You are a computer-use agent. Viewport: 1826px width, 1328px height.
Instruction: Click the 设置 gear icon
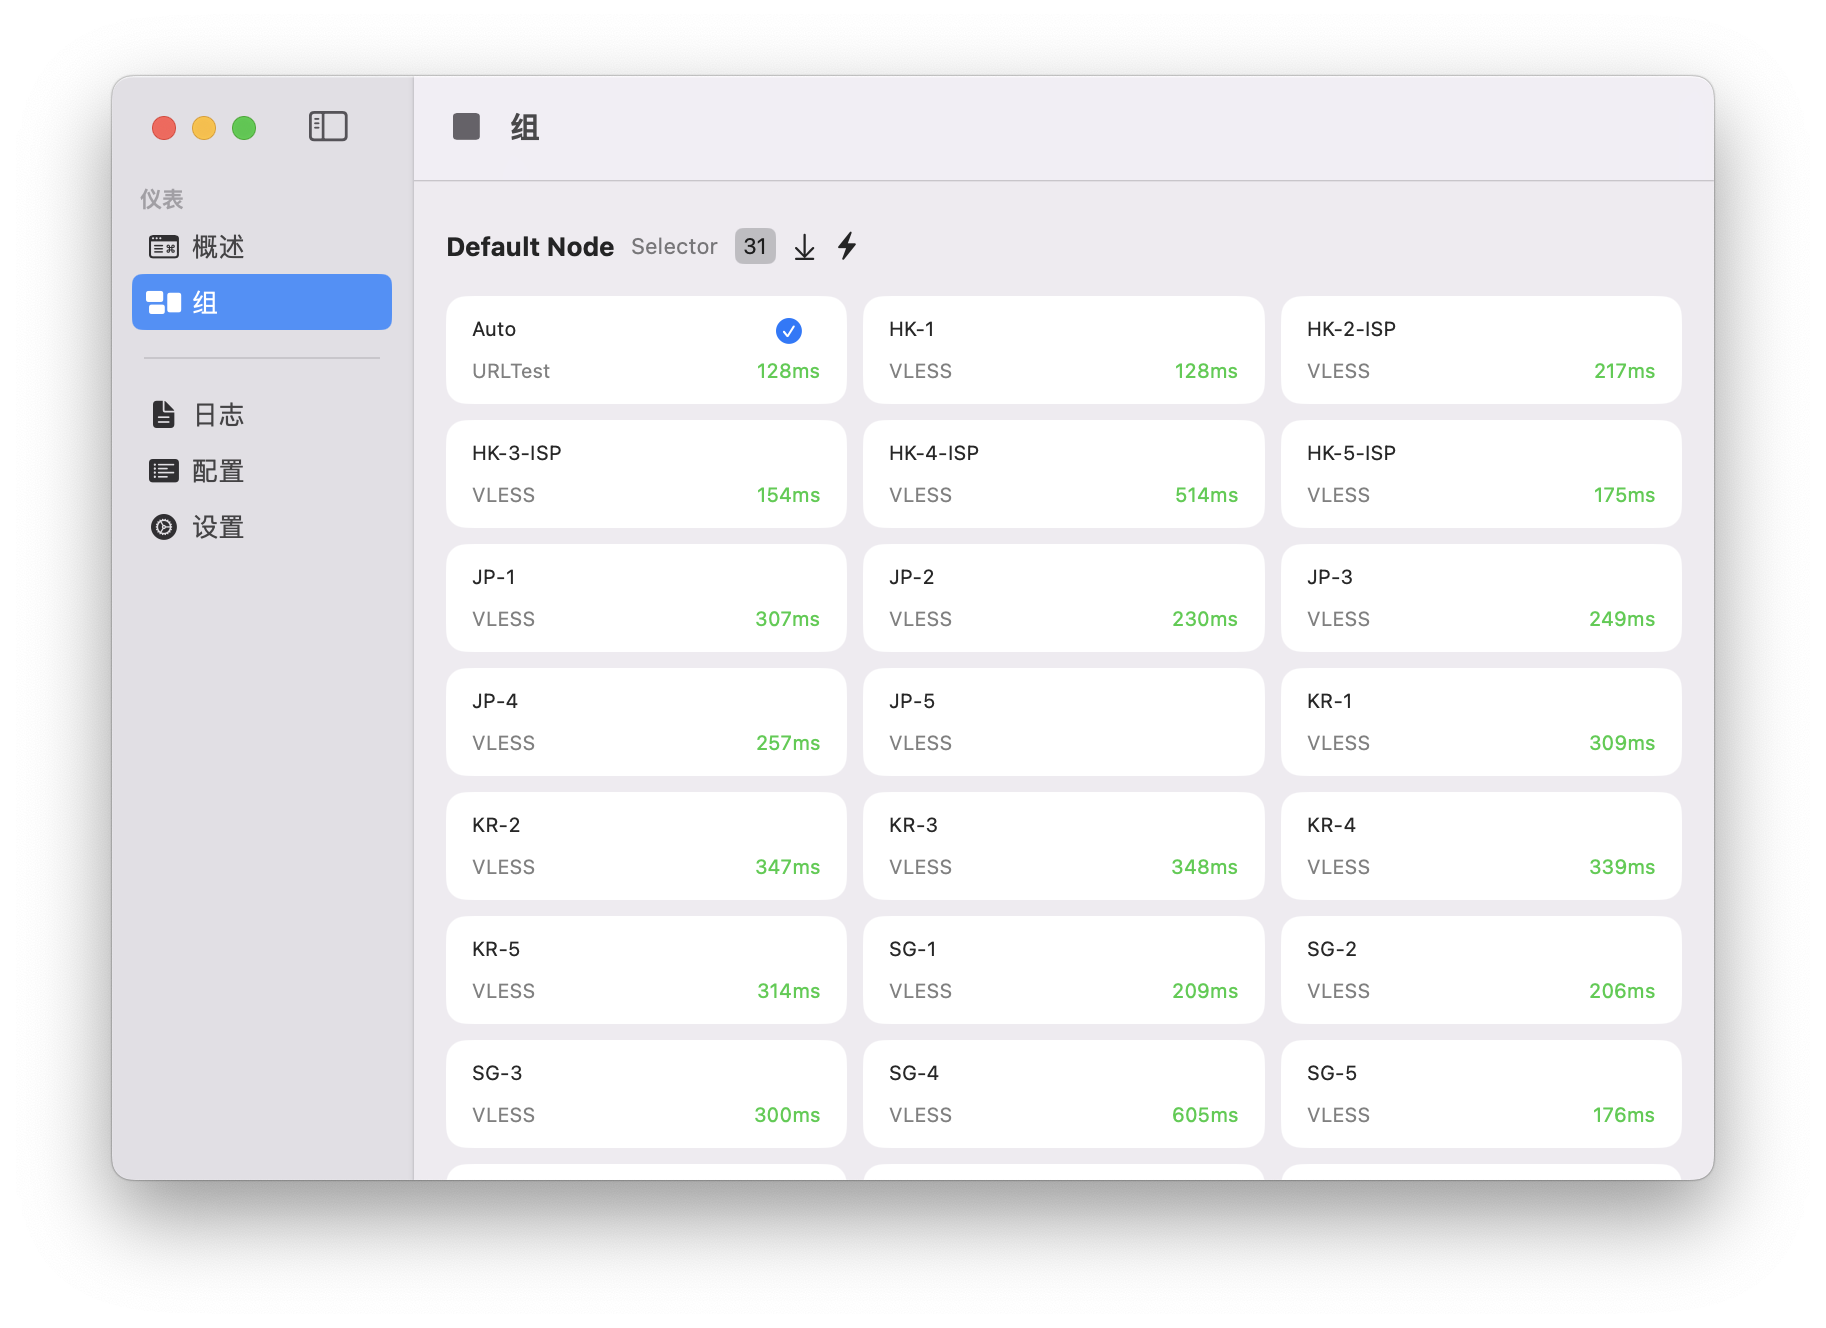163,527
